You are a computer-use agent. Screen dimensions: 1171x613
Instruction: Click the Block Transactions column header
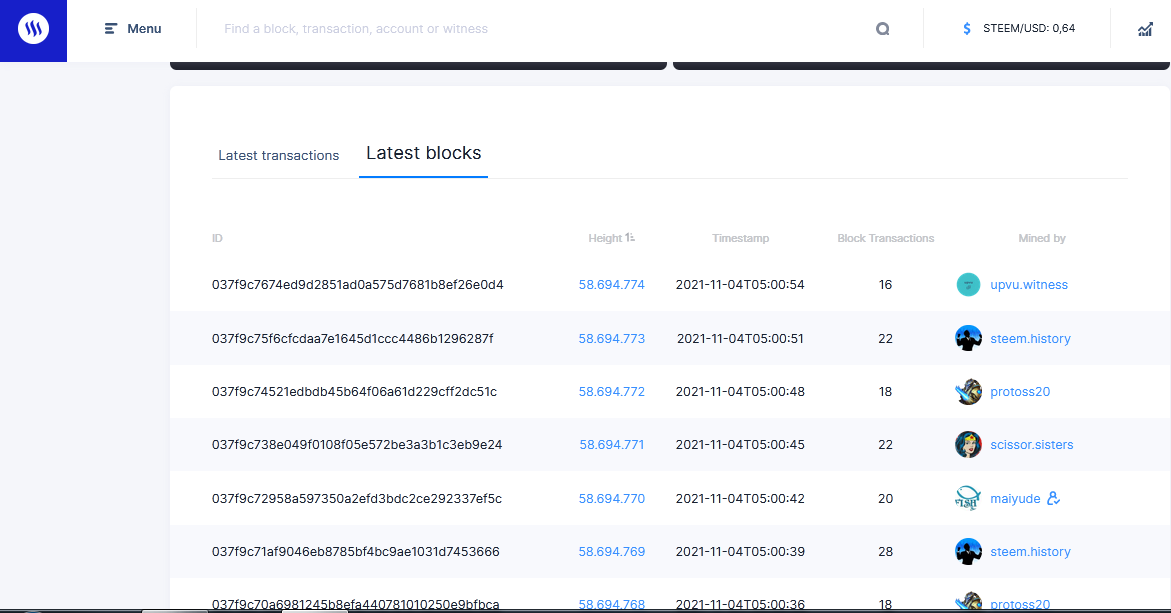click(x=886, y=238)
